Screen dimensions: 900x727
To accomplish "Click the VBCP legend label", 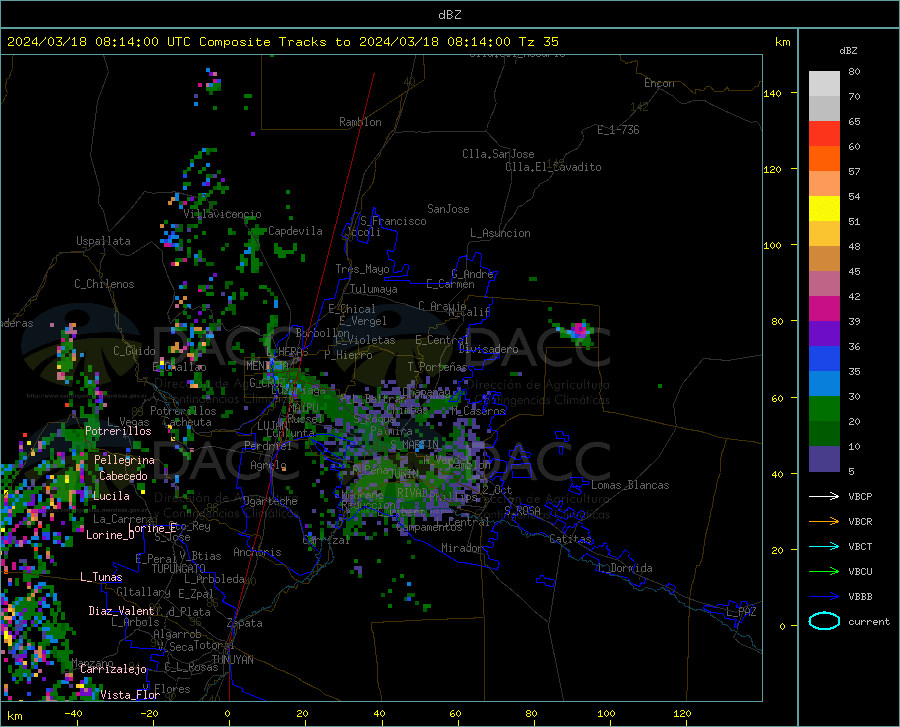I will pyautogui.click(x=860, y=497).
